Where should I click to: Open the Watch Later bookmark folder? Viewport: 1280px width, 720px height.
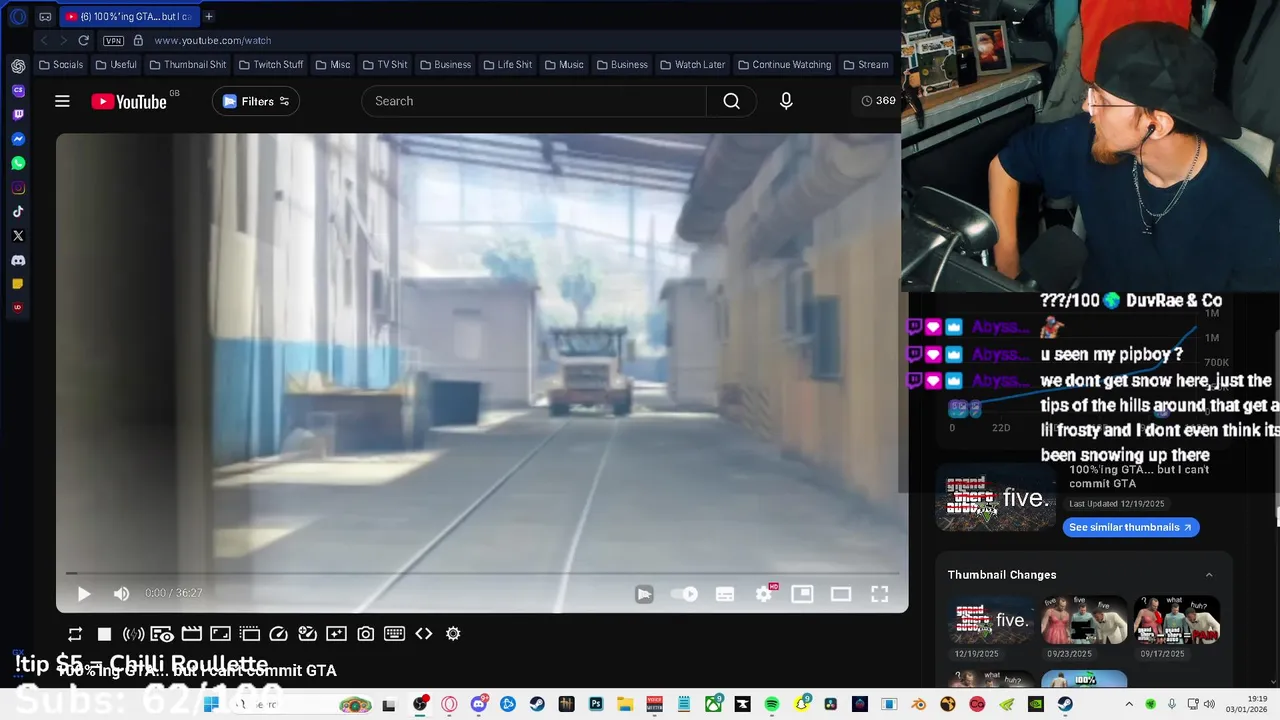(692, 65)
